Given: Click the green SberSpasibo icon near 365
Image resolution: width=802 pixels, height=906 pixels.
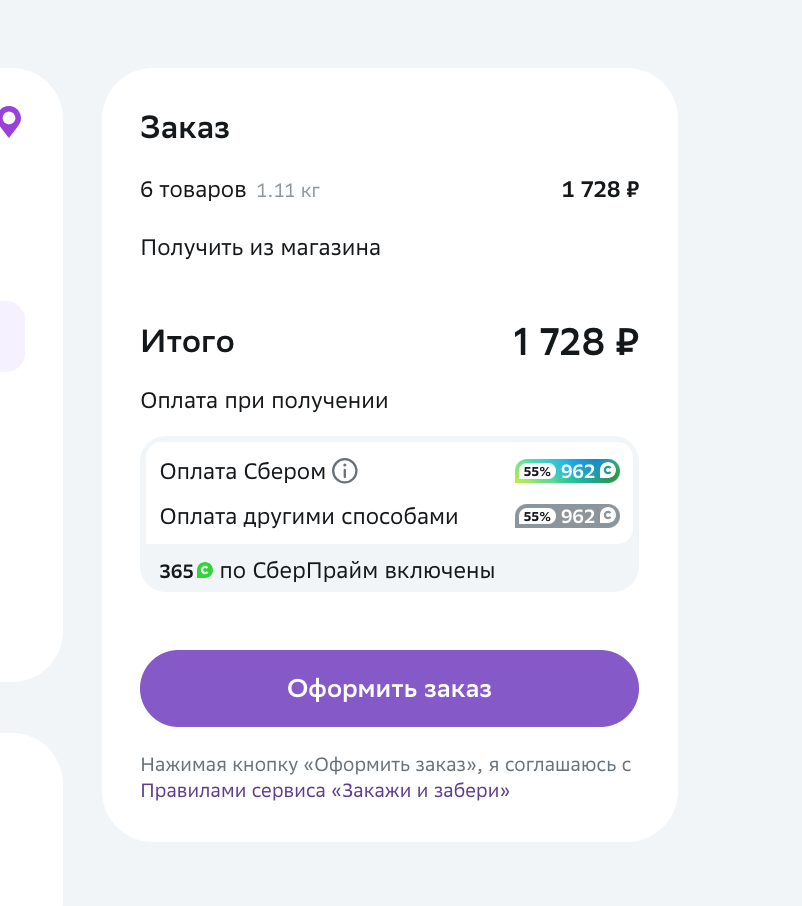Looking at the screenshot, I should pos(205,570).
